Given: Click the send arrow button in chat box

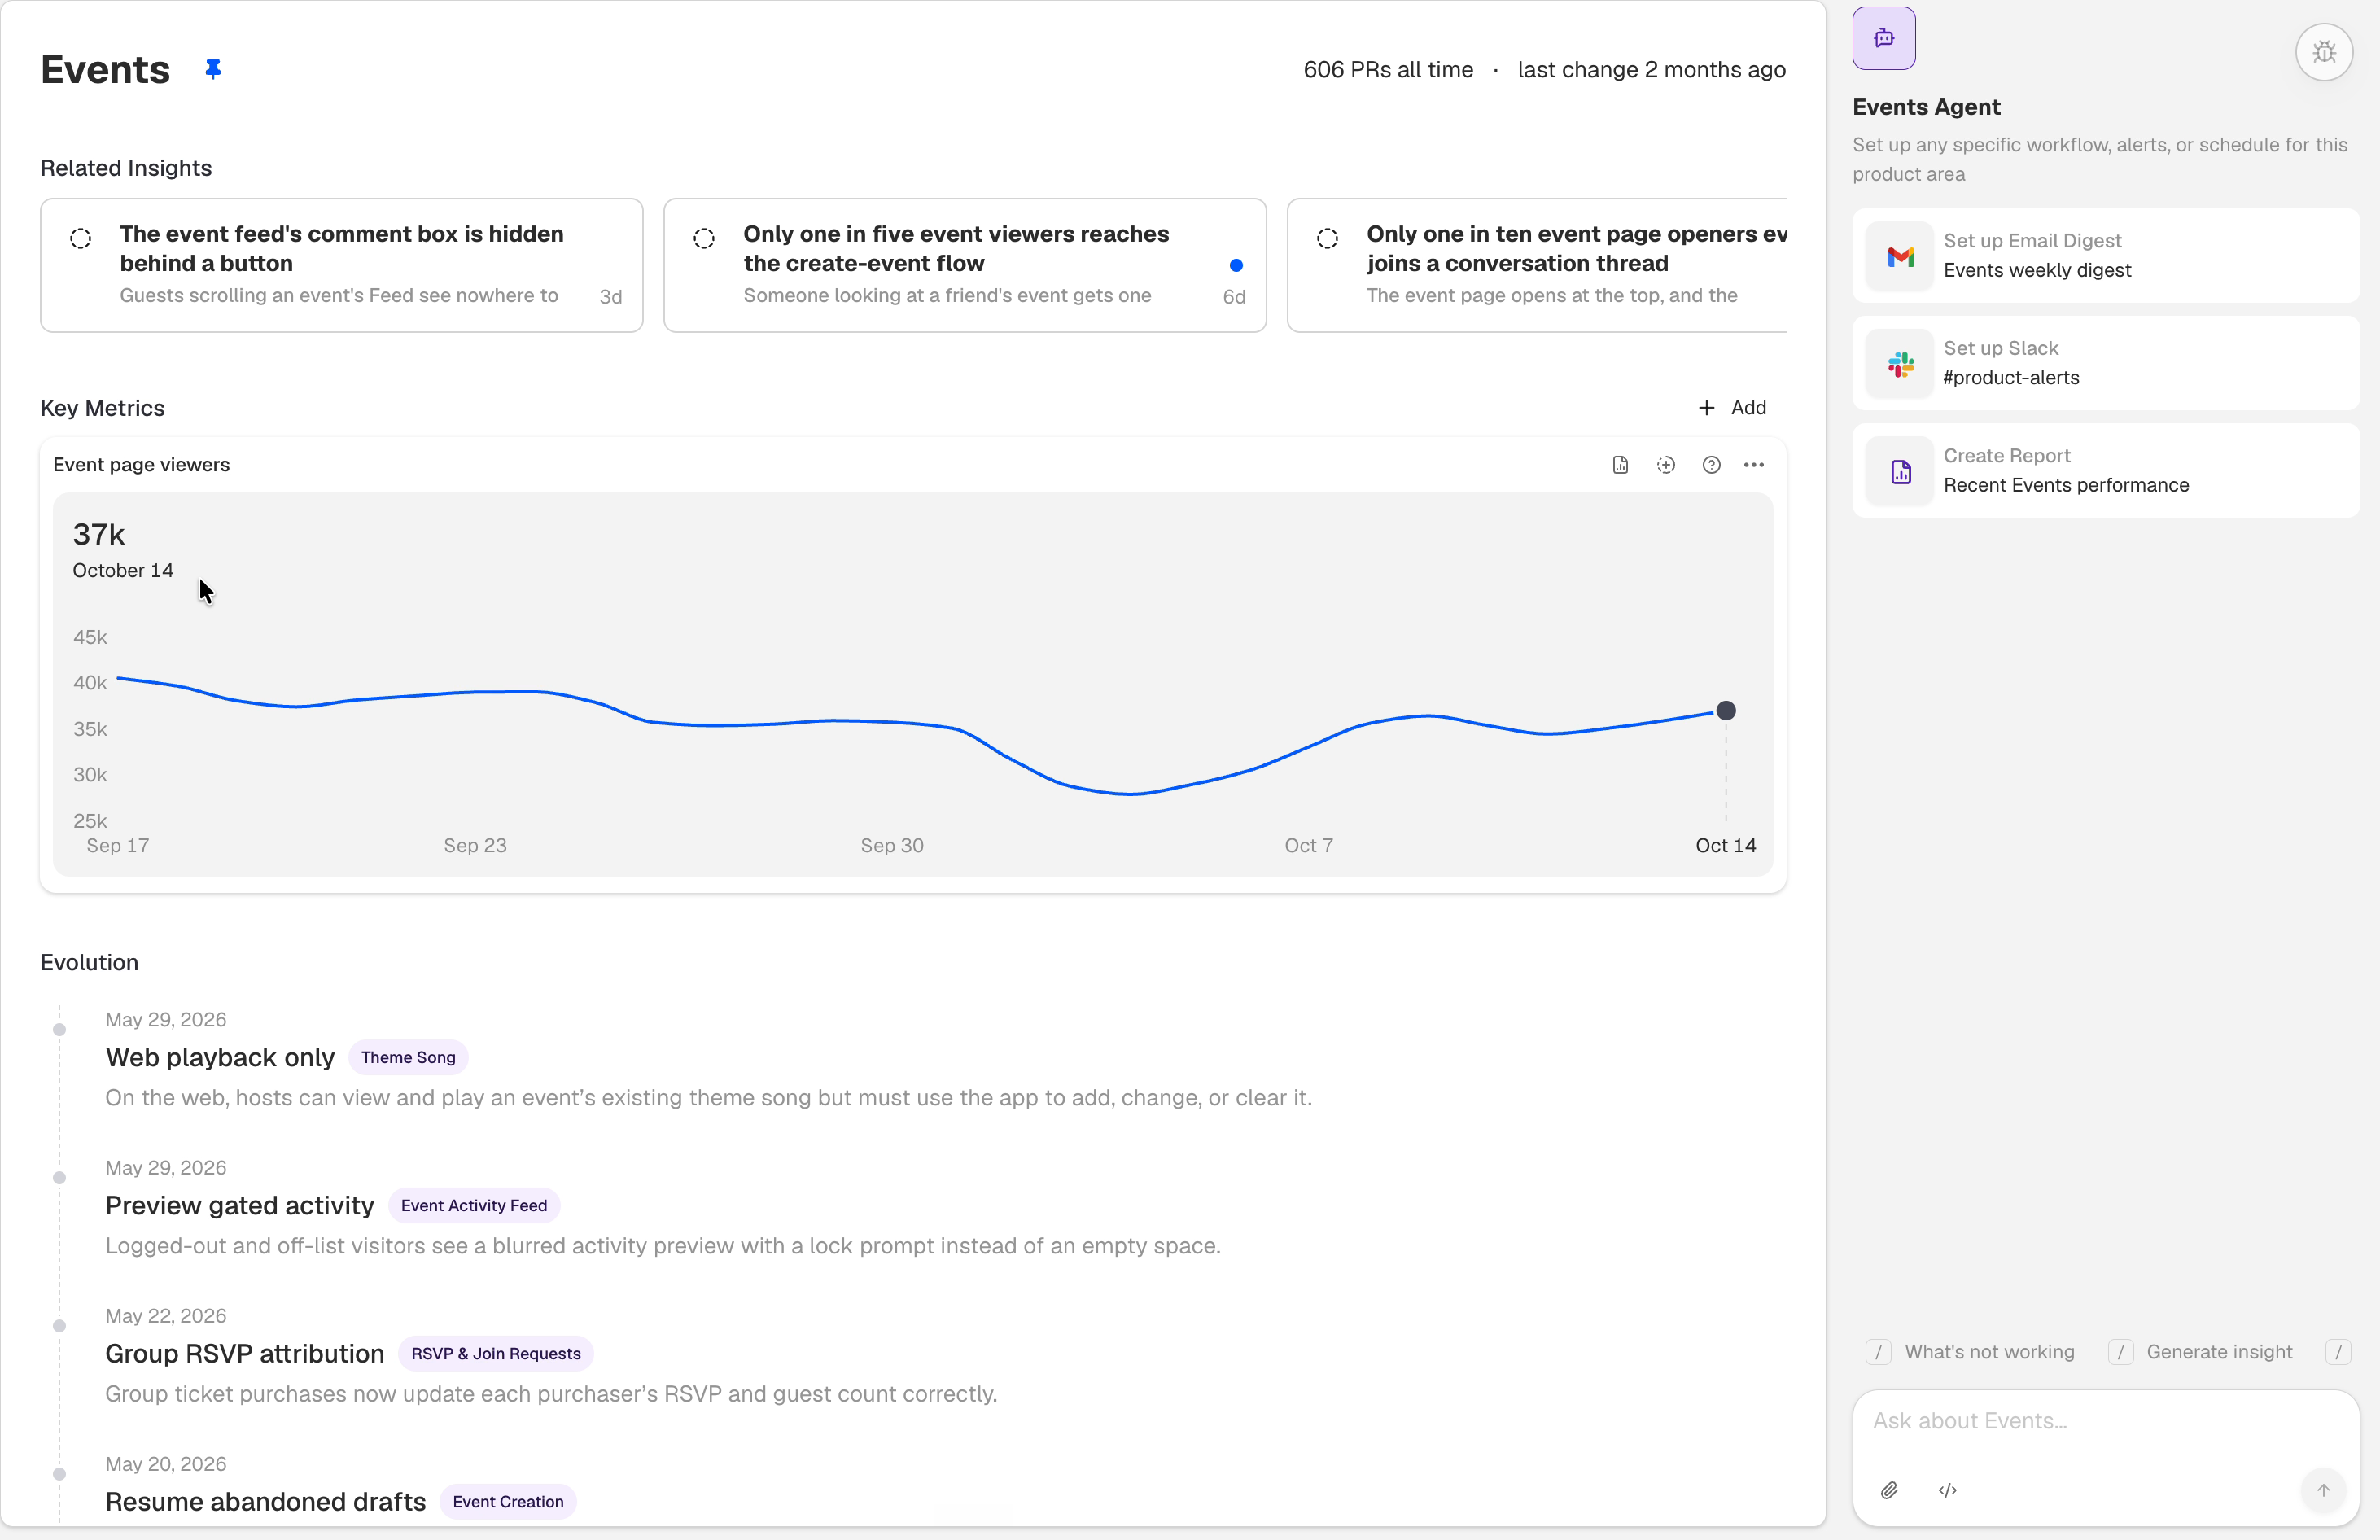Looking at the screenshot, I should coord(2323,1490).
